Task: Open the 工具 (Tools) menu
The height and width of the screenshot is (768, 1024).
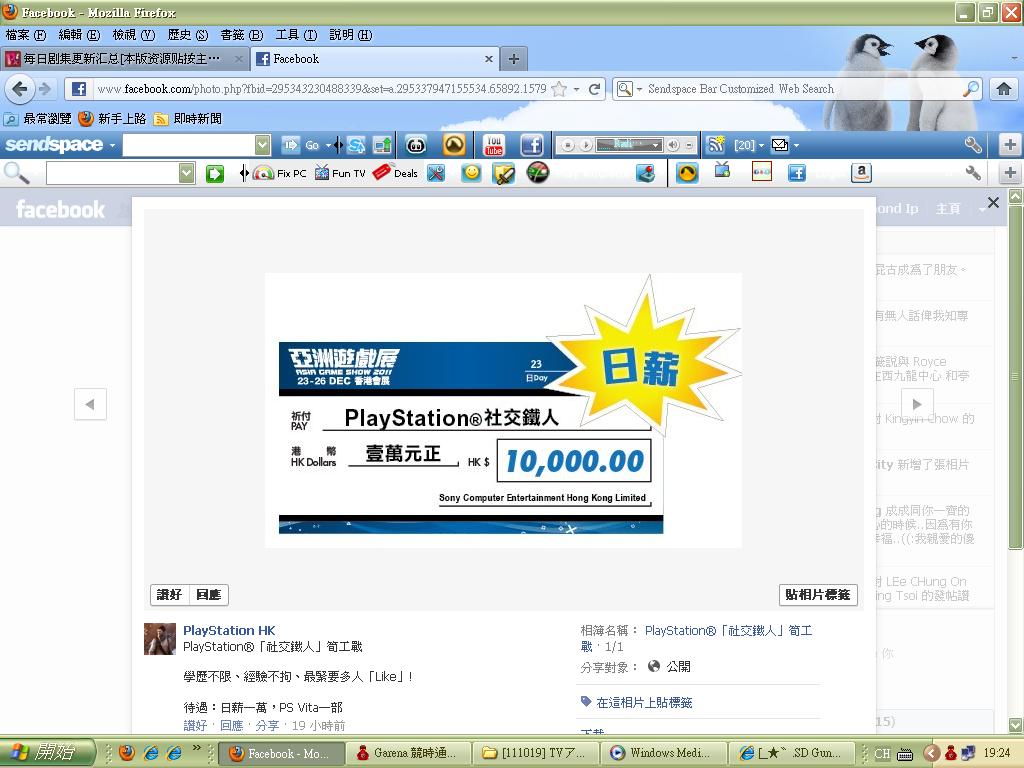Action: coord(296,35)
